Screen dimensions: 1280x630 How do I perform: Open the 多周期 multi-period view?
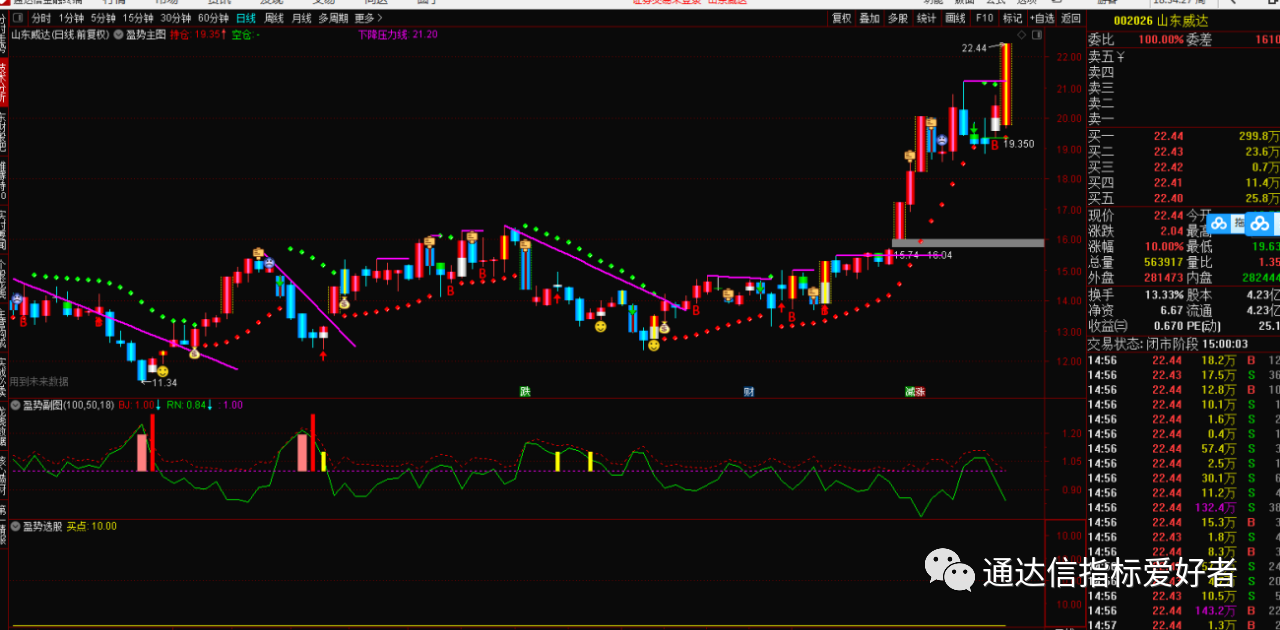click(333, 18)
